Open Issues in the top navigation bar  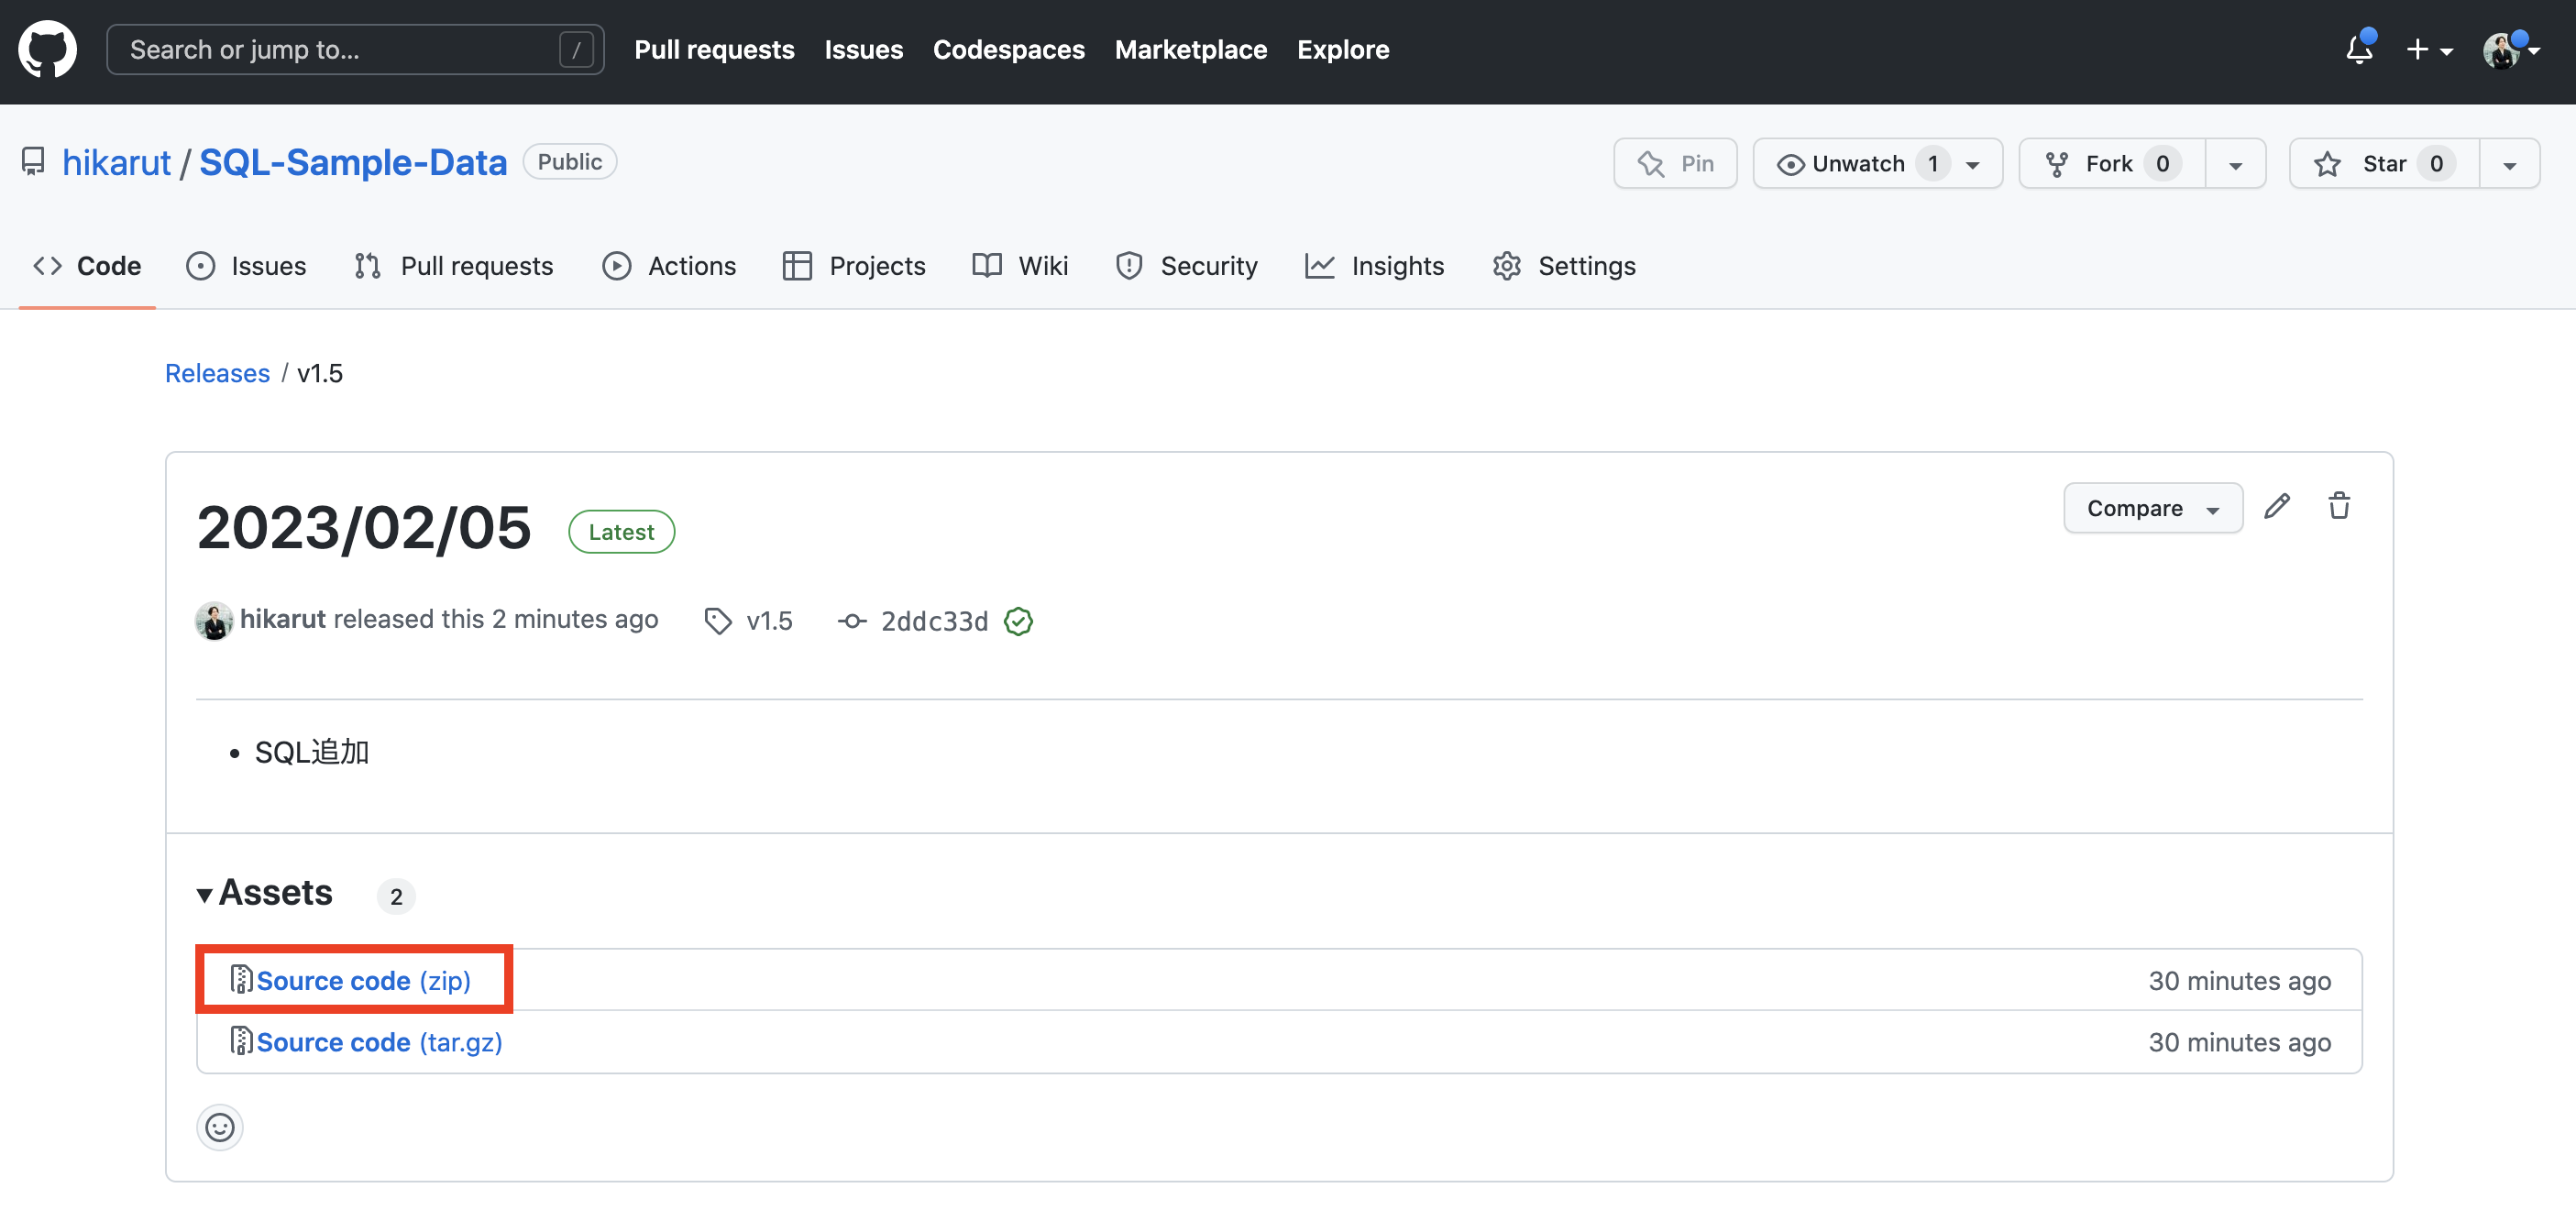click(863, 50)
